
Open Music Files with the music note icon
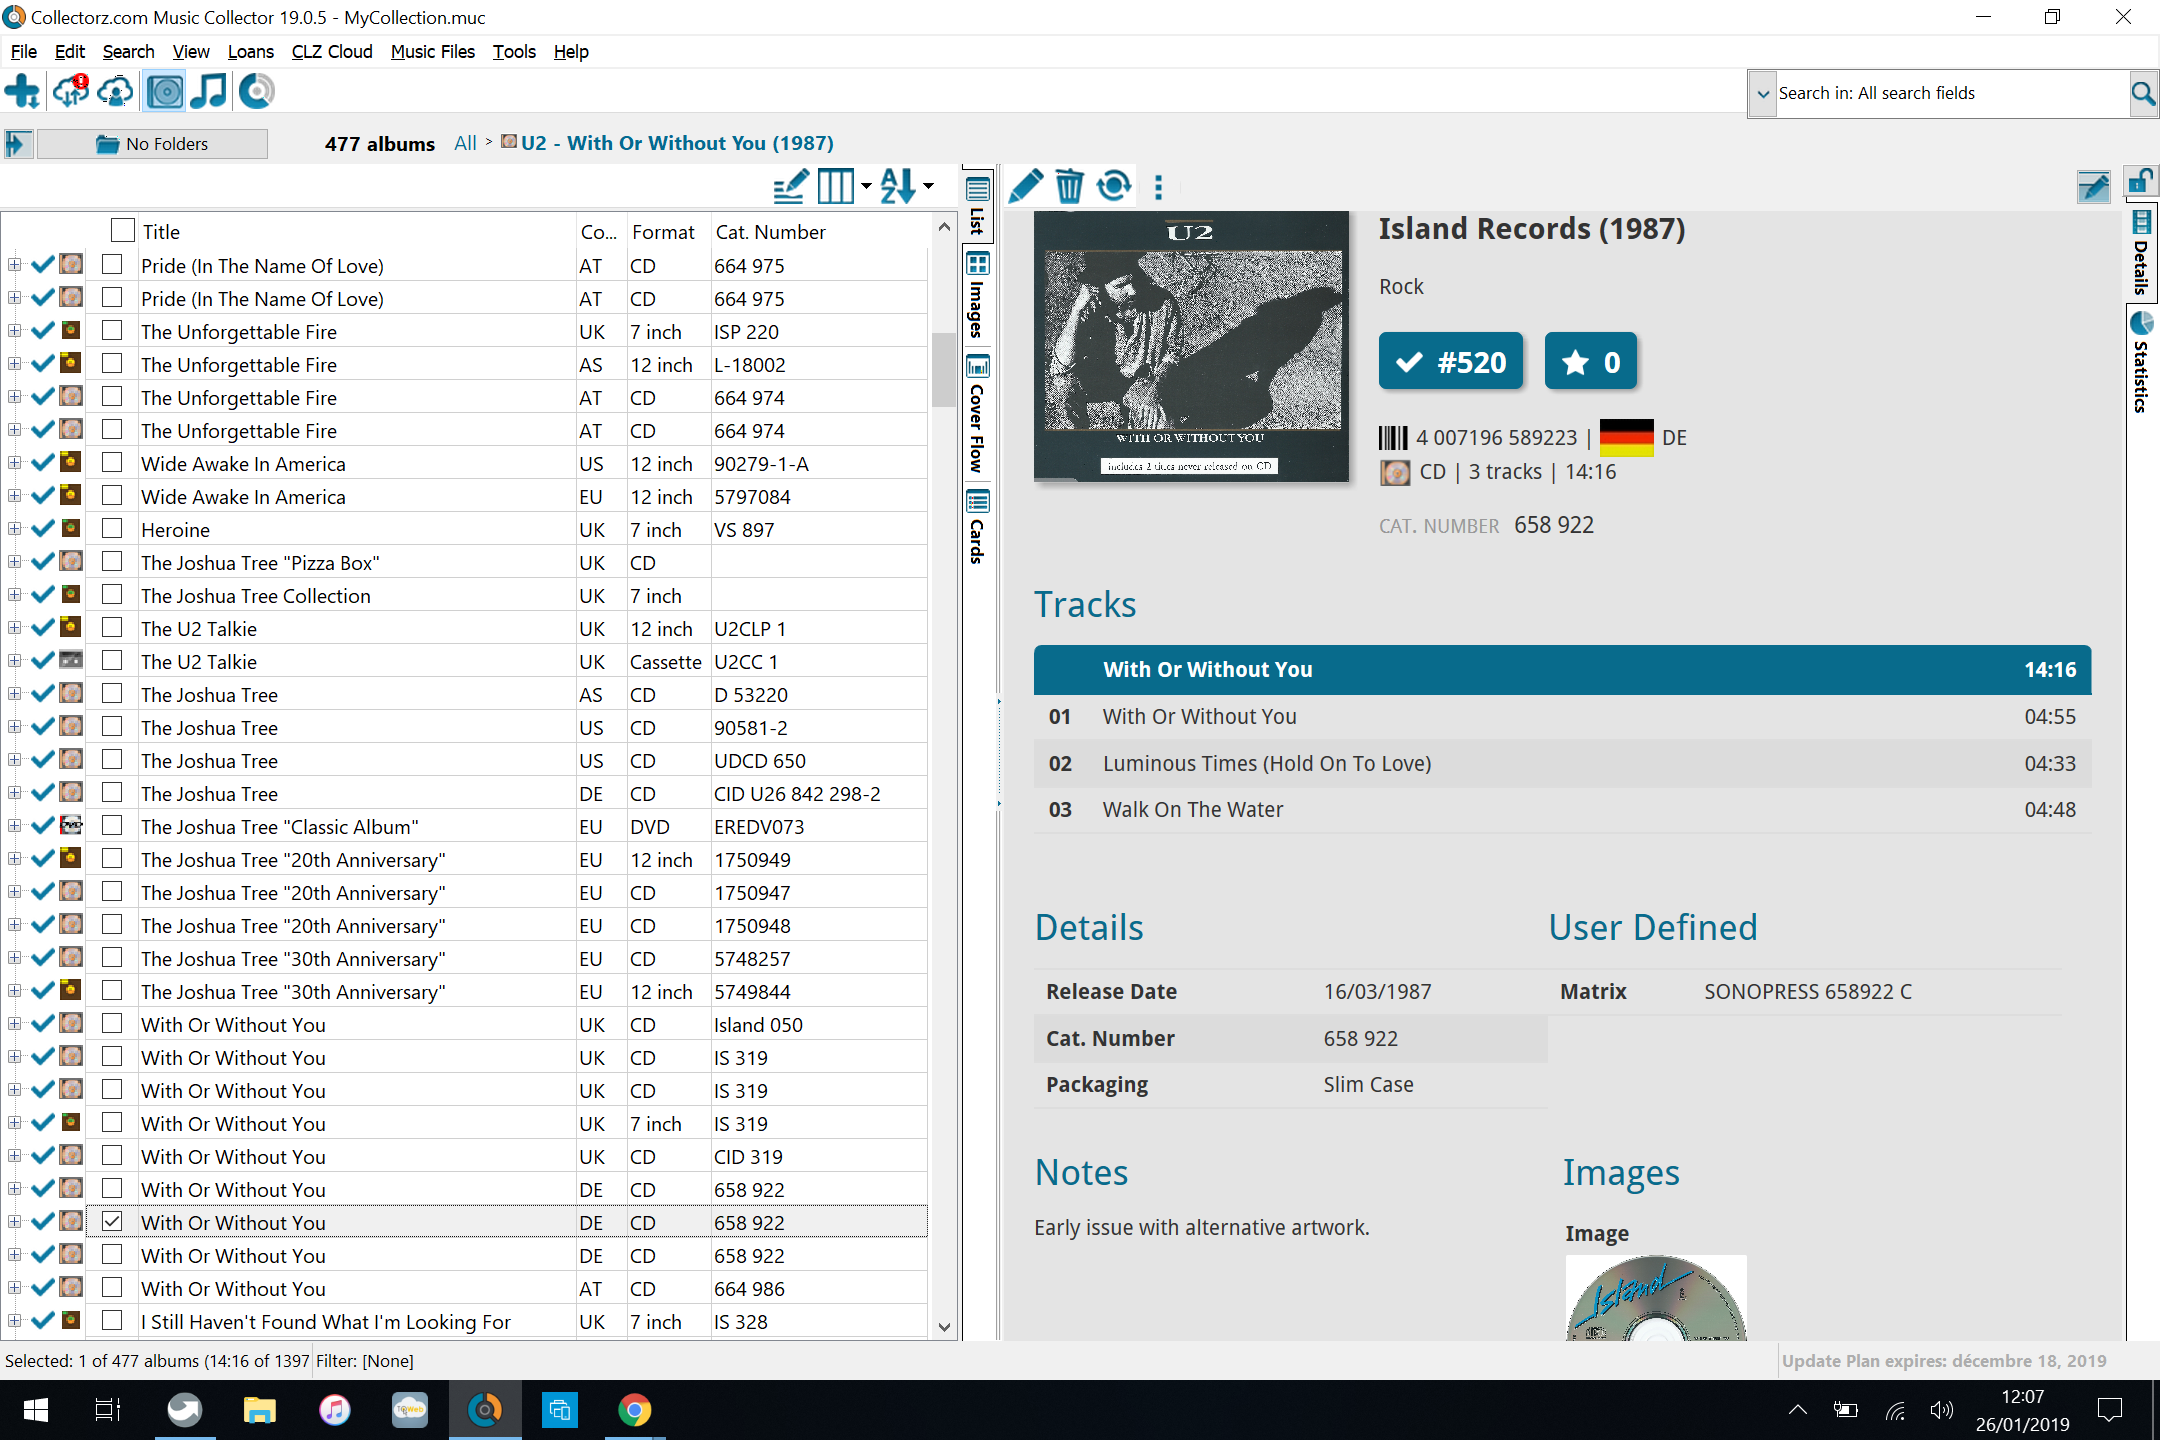(207, 91)
